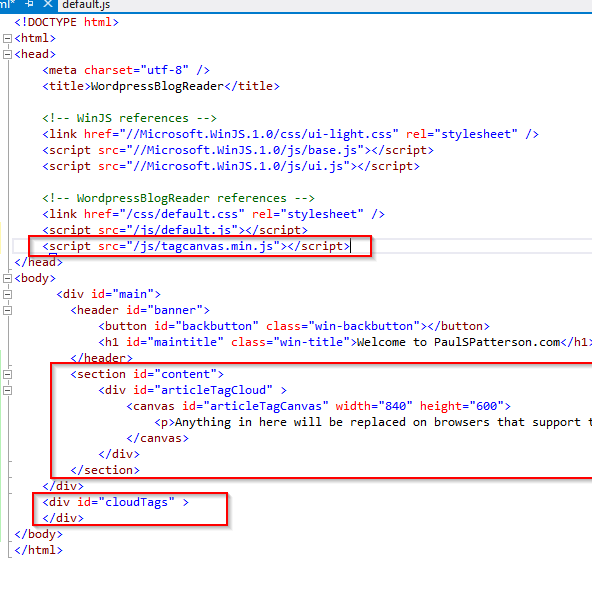Image resolution: width=592 pixels, height=592 pixels.
Task: Click the 'Anything in here will be replaced' paragraph
Action: click(373, 422)
